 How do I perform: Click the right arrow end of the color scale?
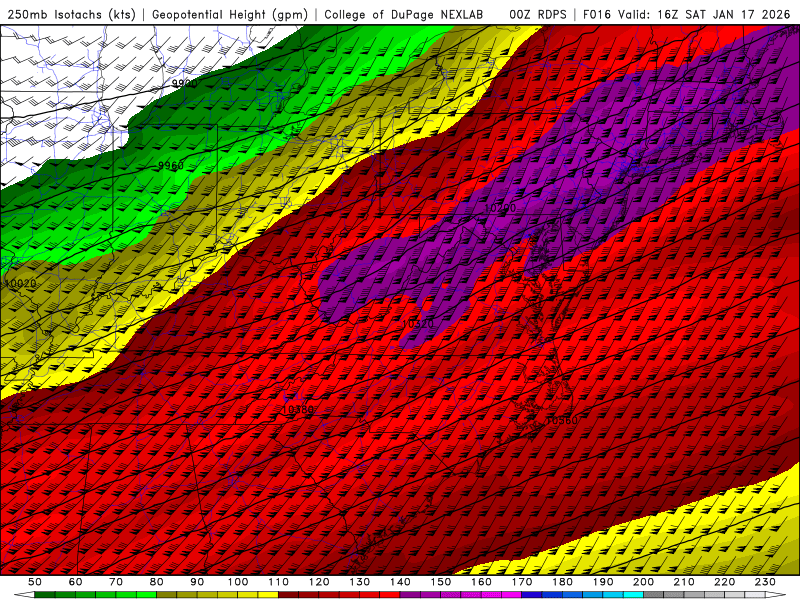(775, 595)
